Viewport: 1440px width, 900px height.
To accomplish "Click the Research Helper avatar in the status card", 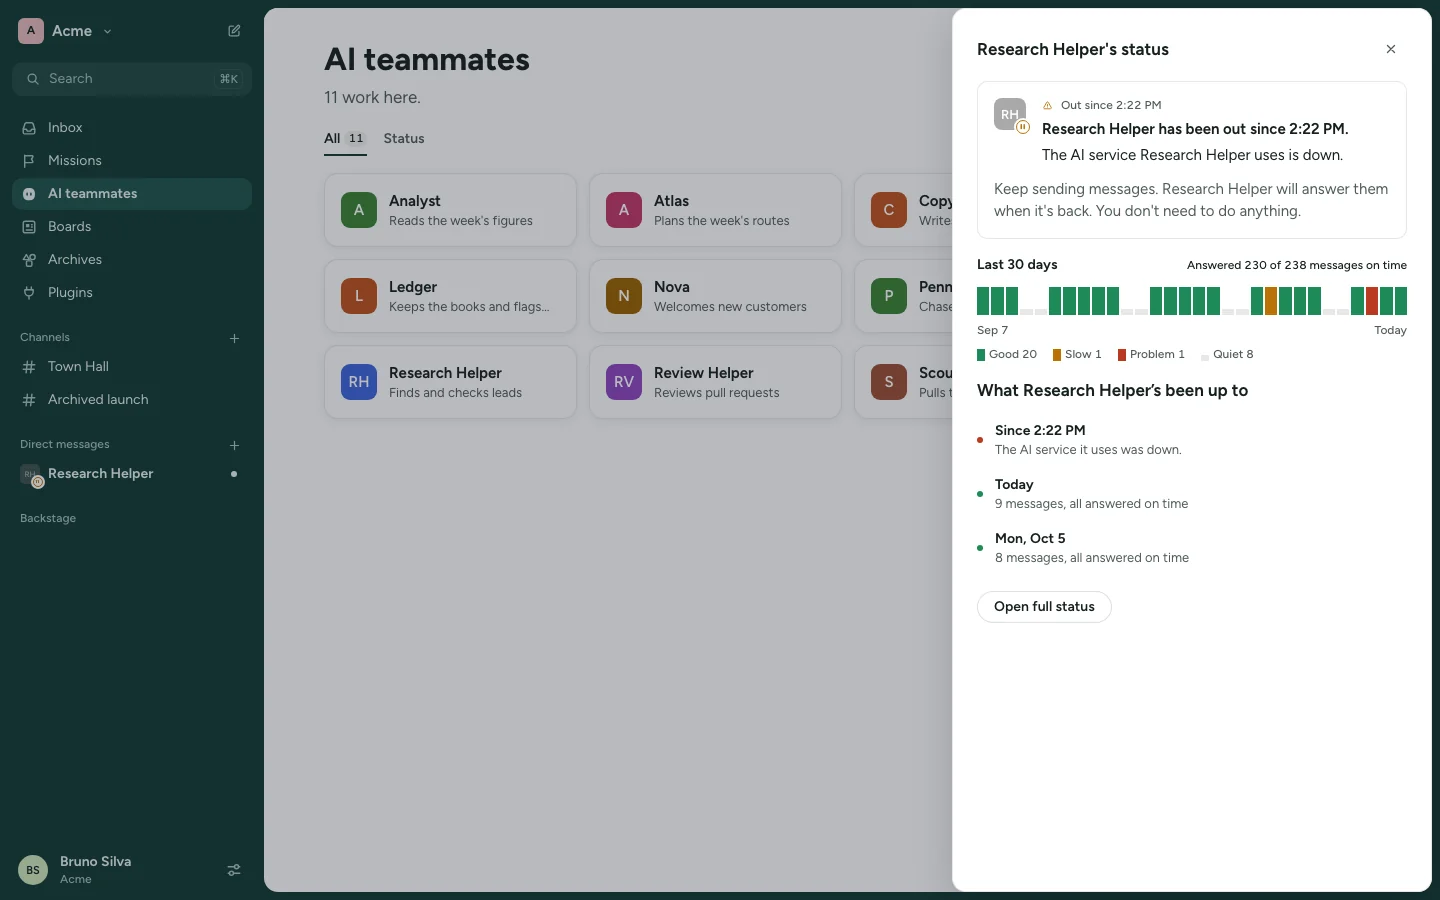I will (x=1010, y=114).
